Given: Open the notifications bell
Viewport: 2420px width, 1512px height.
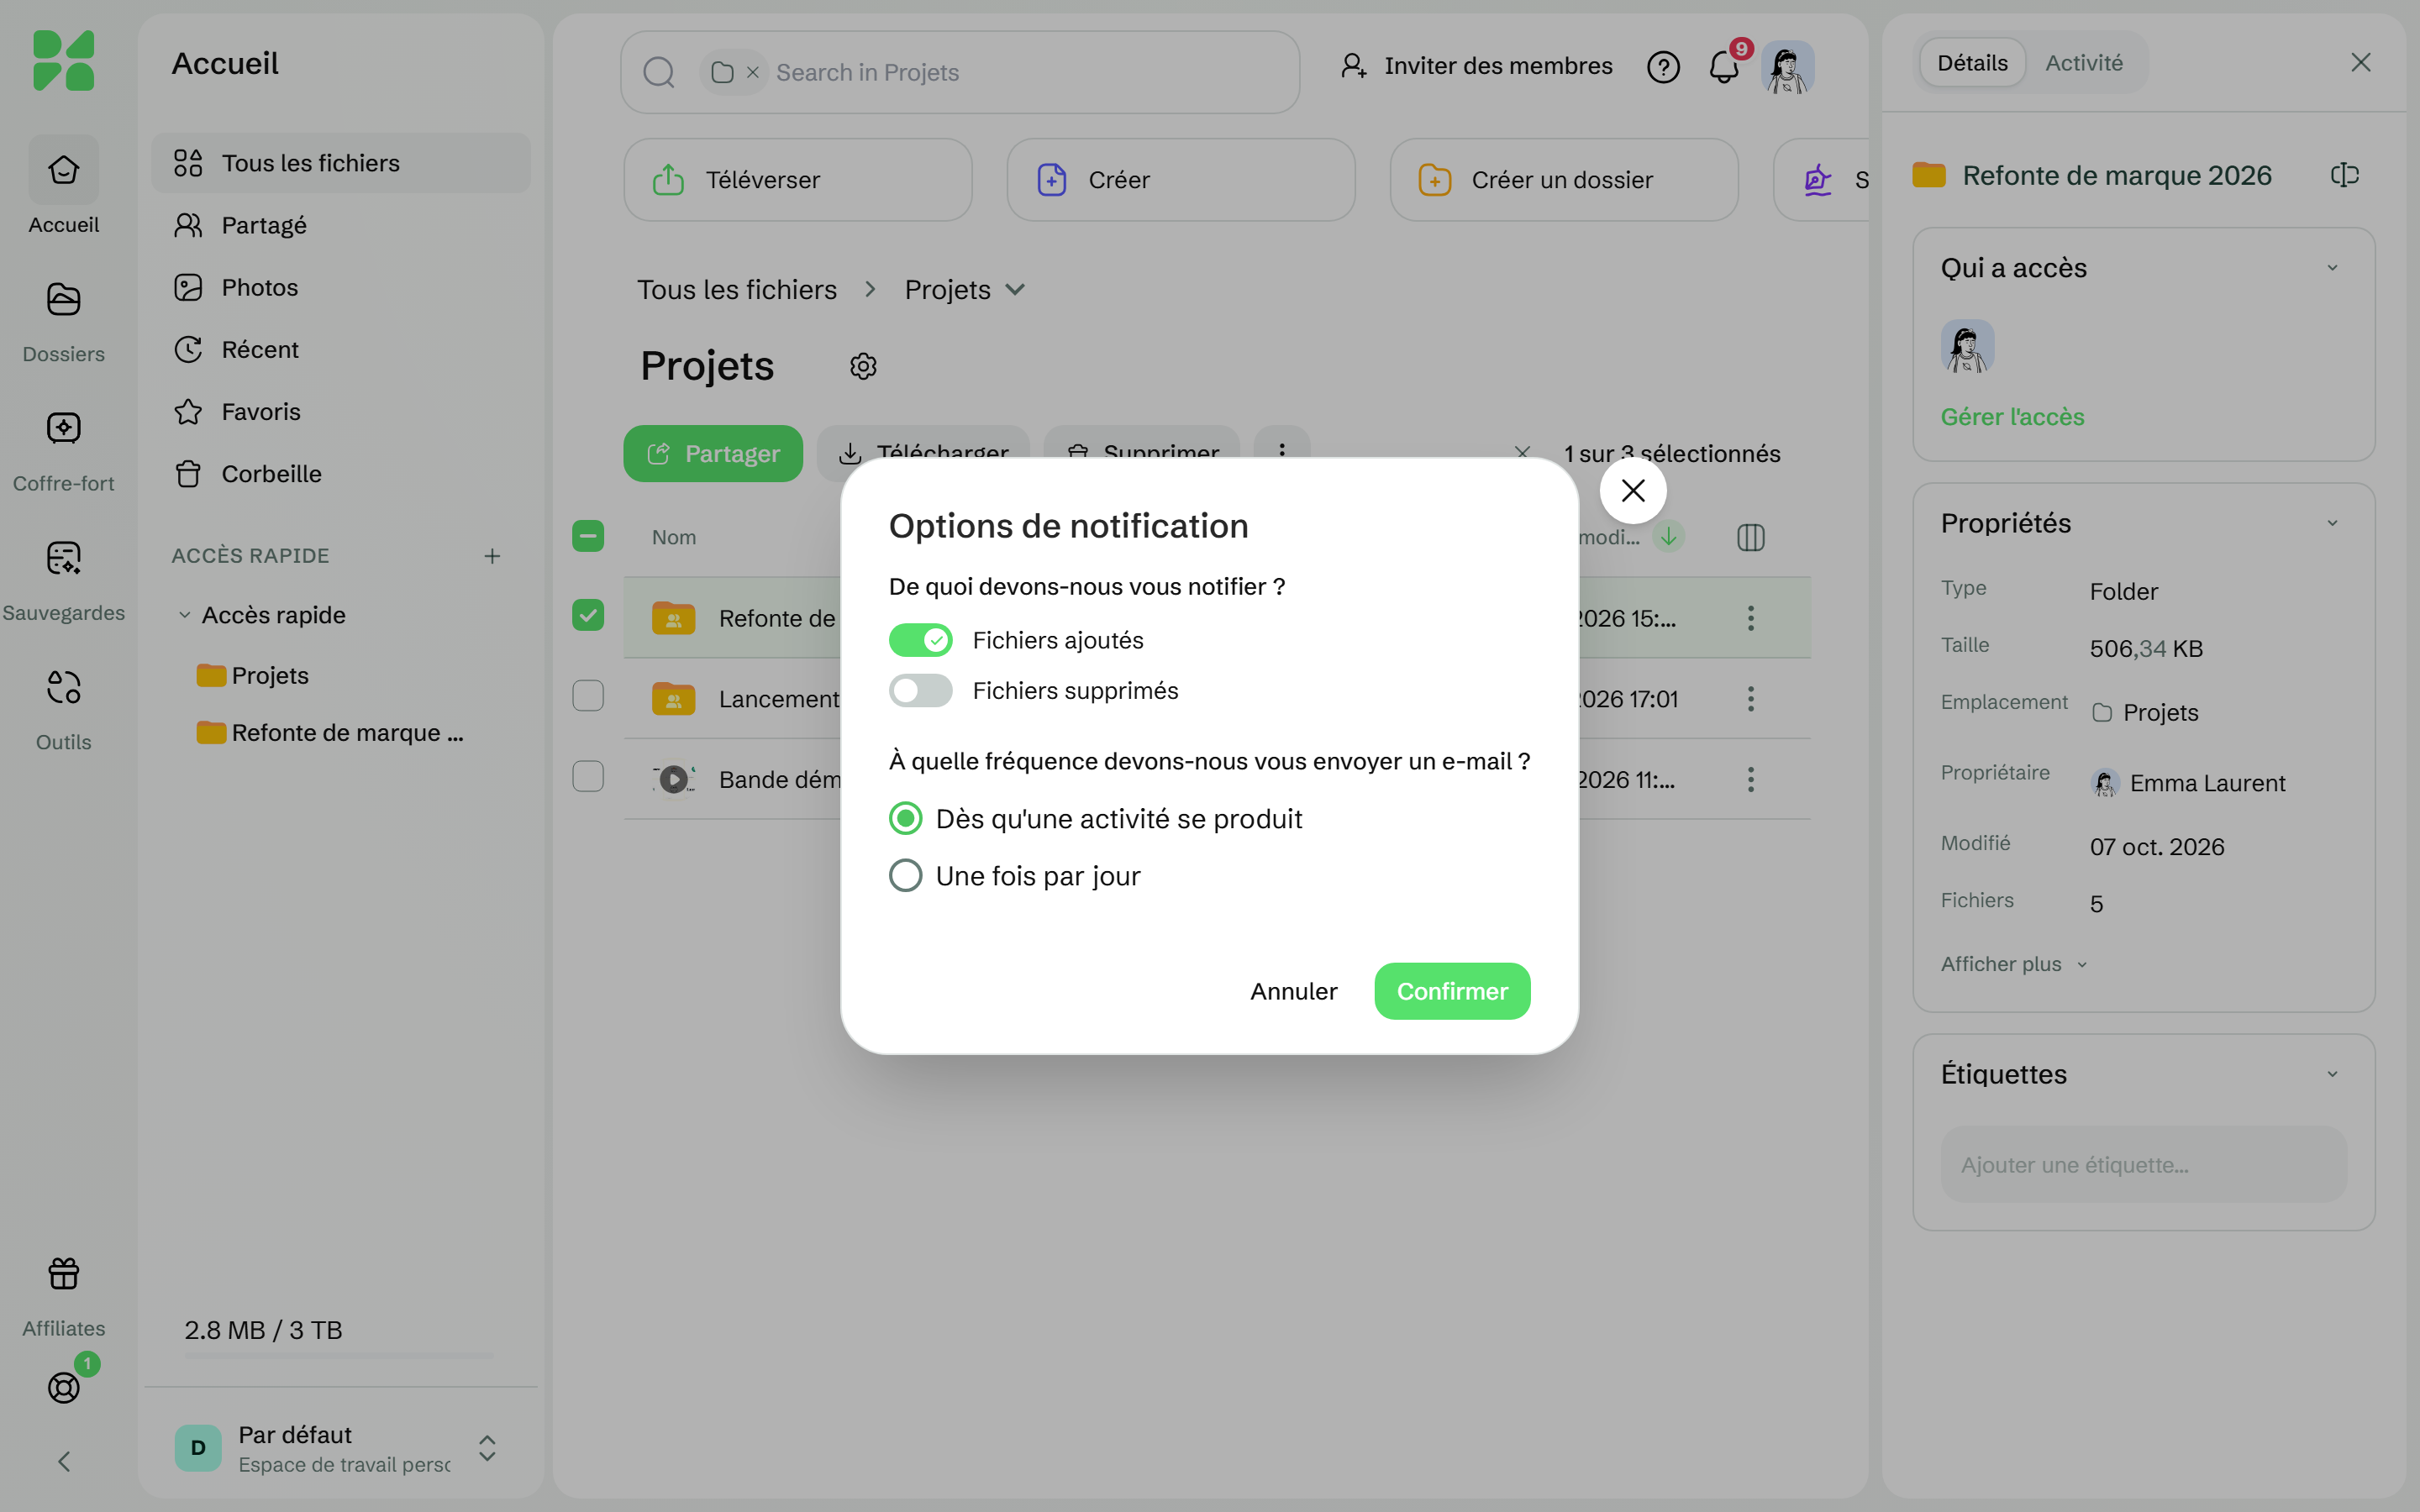Looking at the screenshot, I should pyautogui.click(x=1723, y=67).
